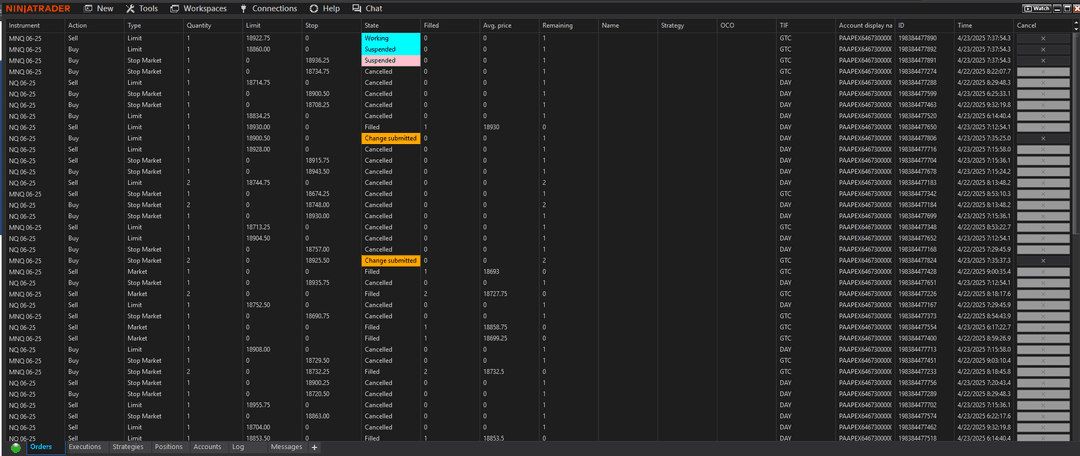Sort by Quantity column header
1080x456 pixels.
pyautogui.click(x=213, y=25)
